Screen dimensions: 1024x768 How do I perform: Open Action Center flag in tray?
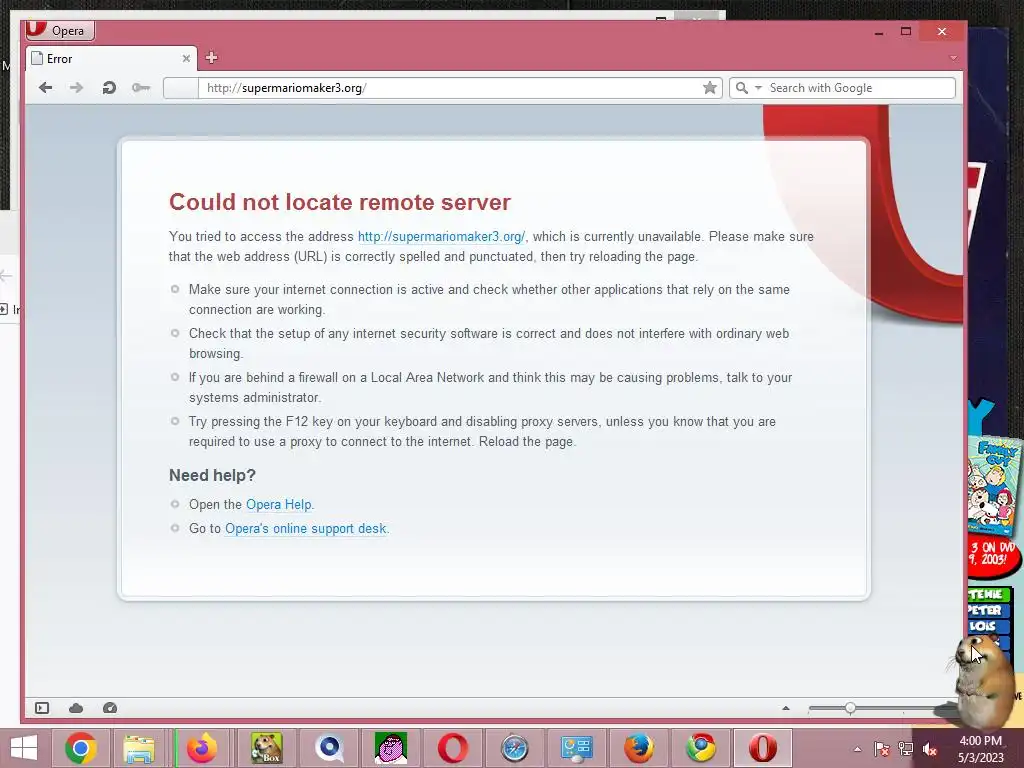[x=882, y=749]
